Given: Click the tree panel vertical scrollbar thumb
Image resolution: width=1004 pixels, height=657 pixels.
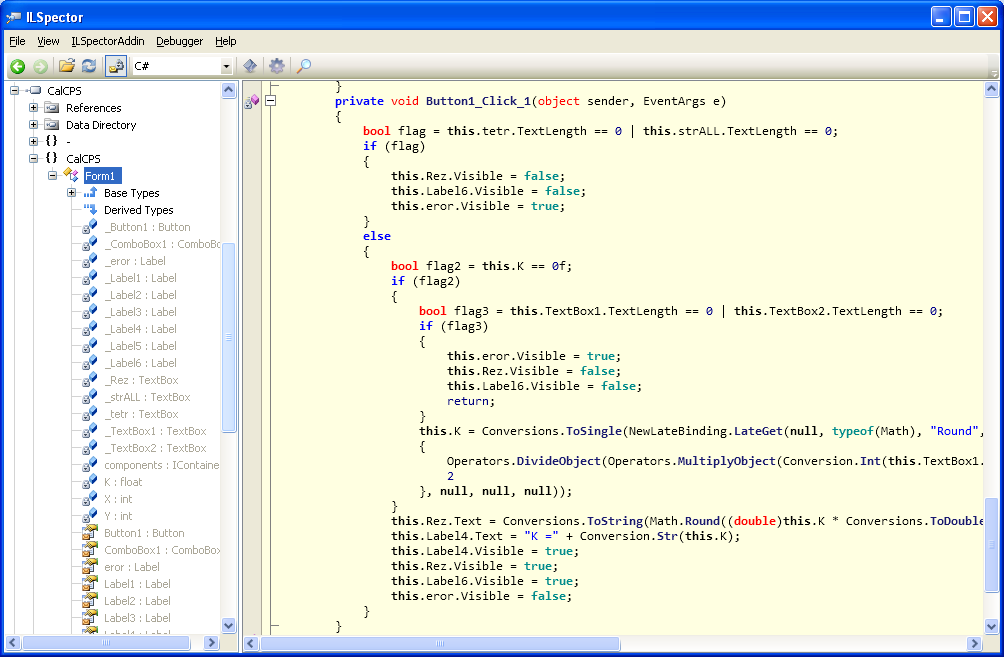Looking at the screenshot, I should coord(229,337).
